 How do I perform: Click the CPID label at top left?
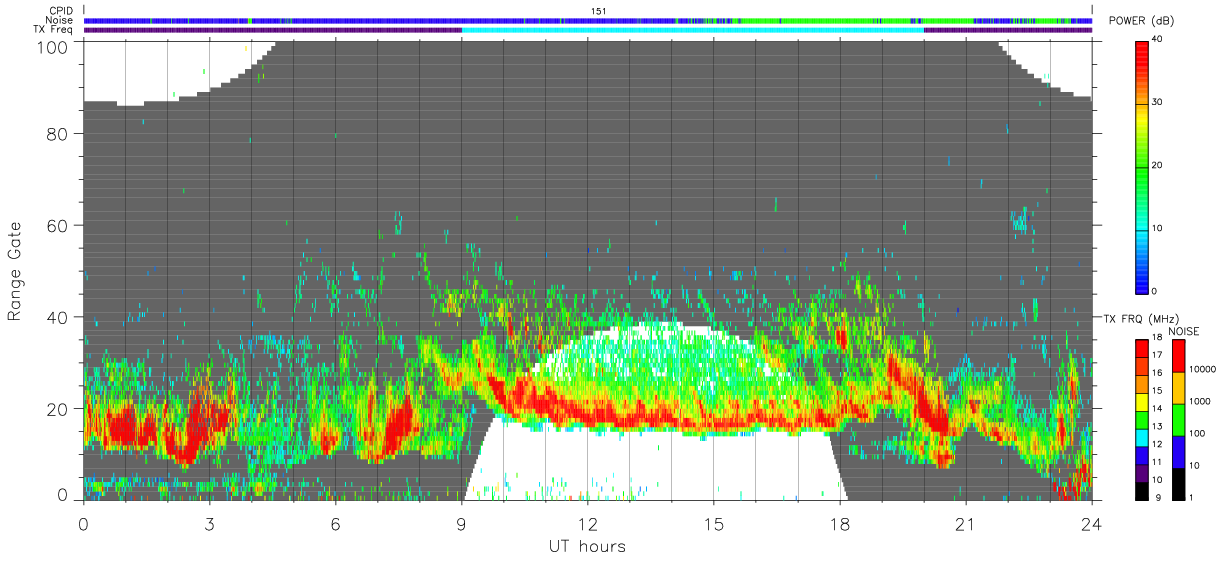click(61, 11)
